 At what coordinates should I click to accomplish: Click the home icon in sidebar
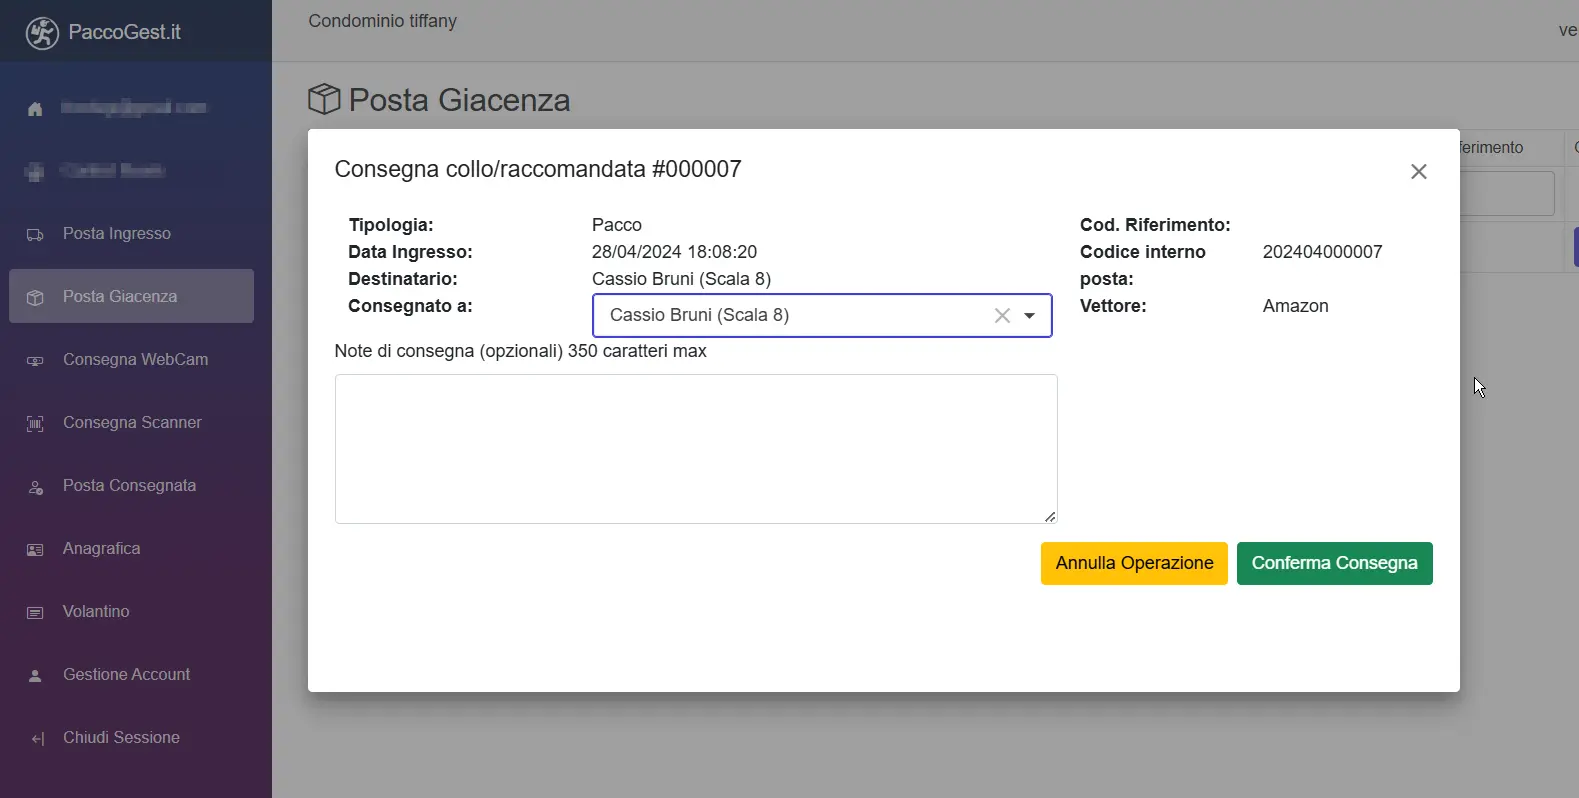click(35, 109)
